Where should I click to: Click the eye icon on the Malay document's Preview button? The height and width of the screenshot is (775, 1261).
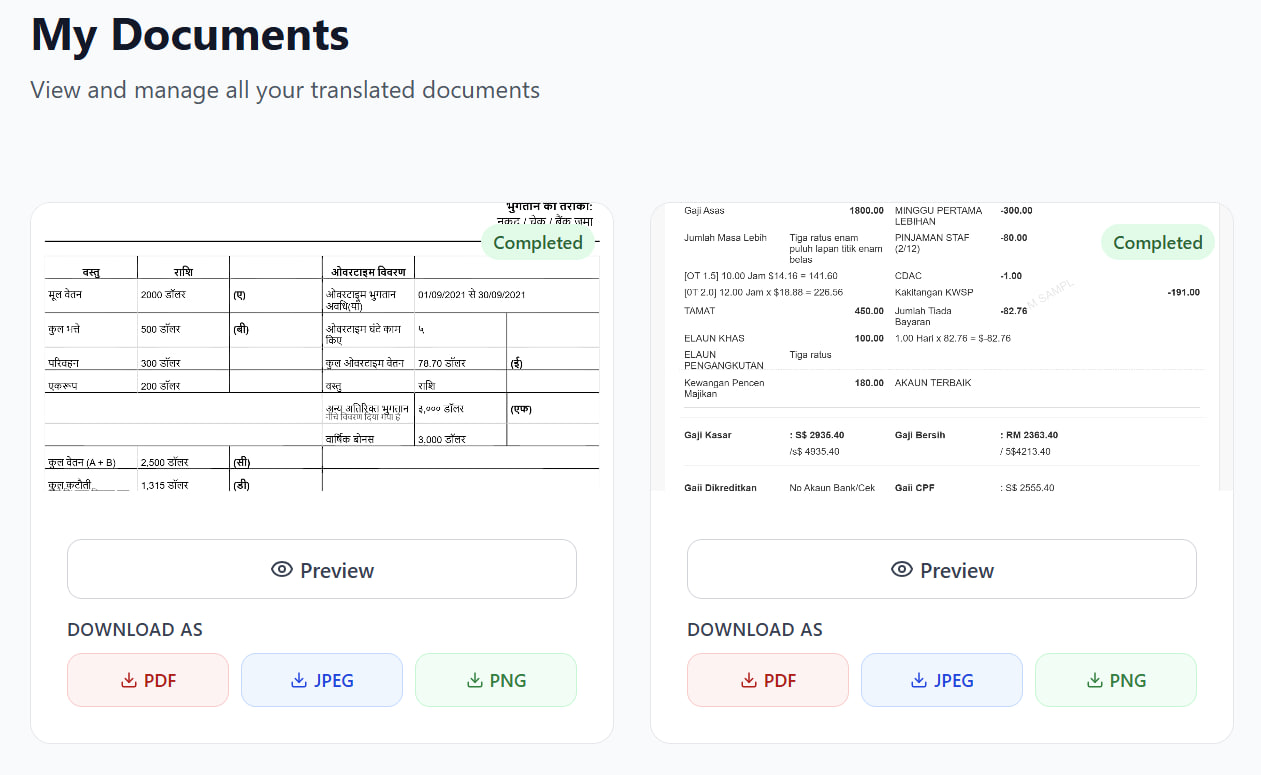click(x=902, y=569)
